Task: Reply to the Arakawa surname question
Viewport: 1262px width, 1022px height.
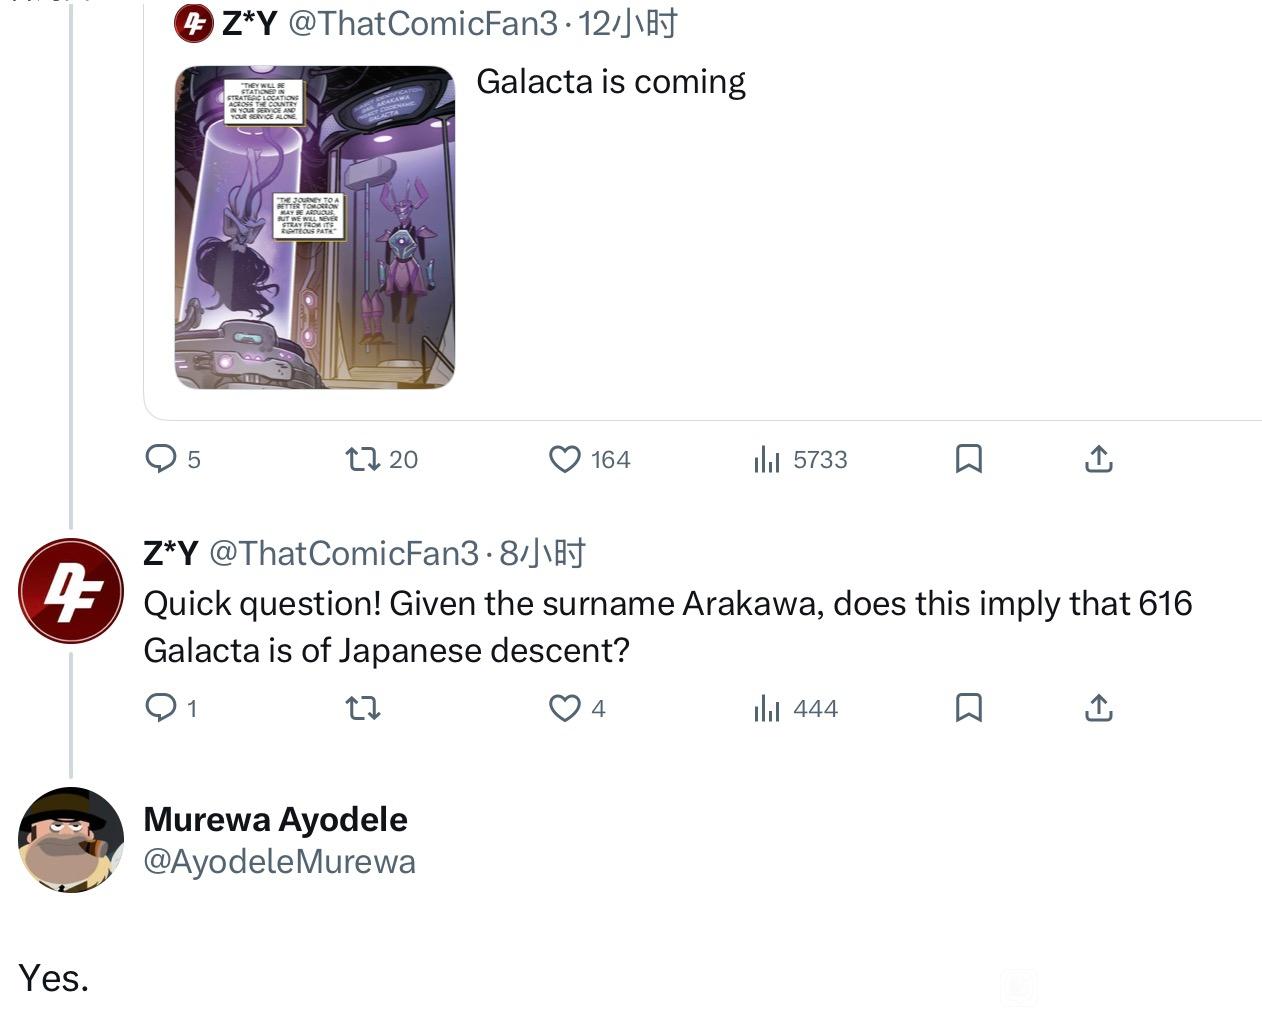Action: (x=161, y=708)
